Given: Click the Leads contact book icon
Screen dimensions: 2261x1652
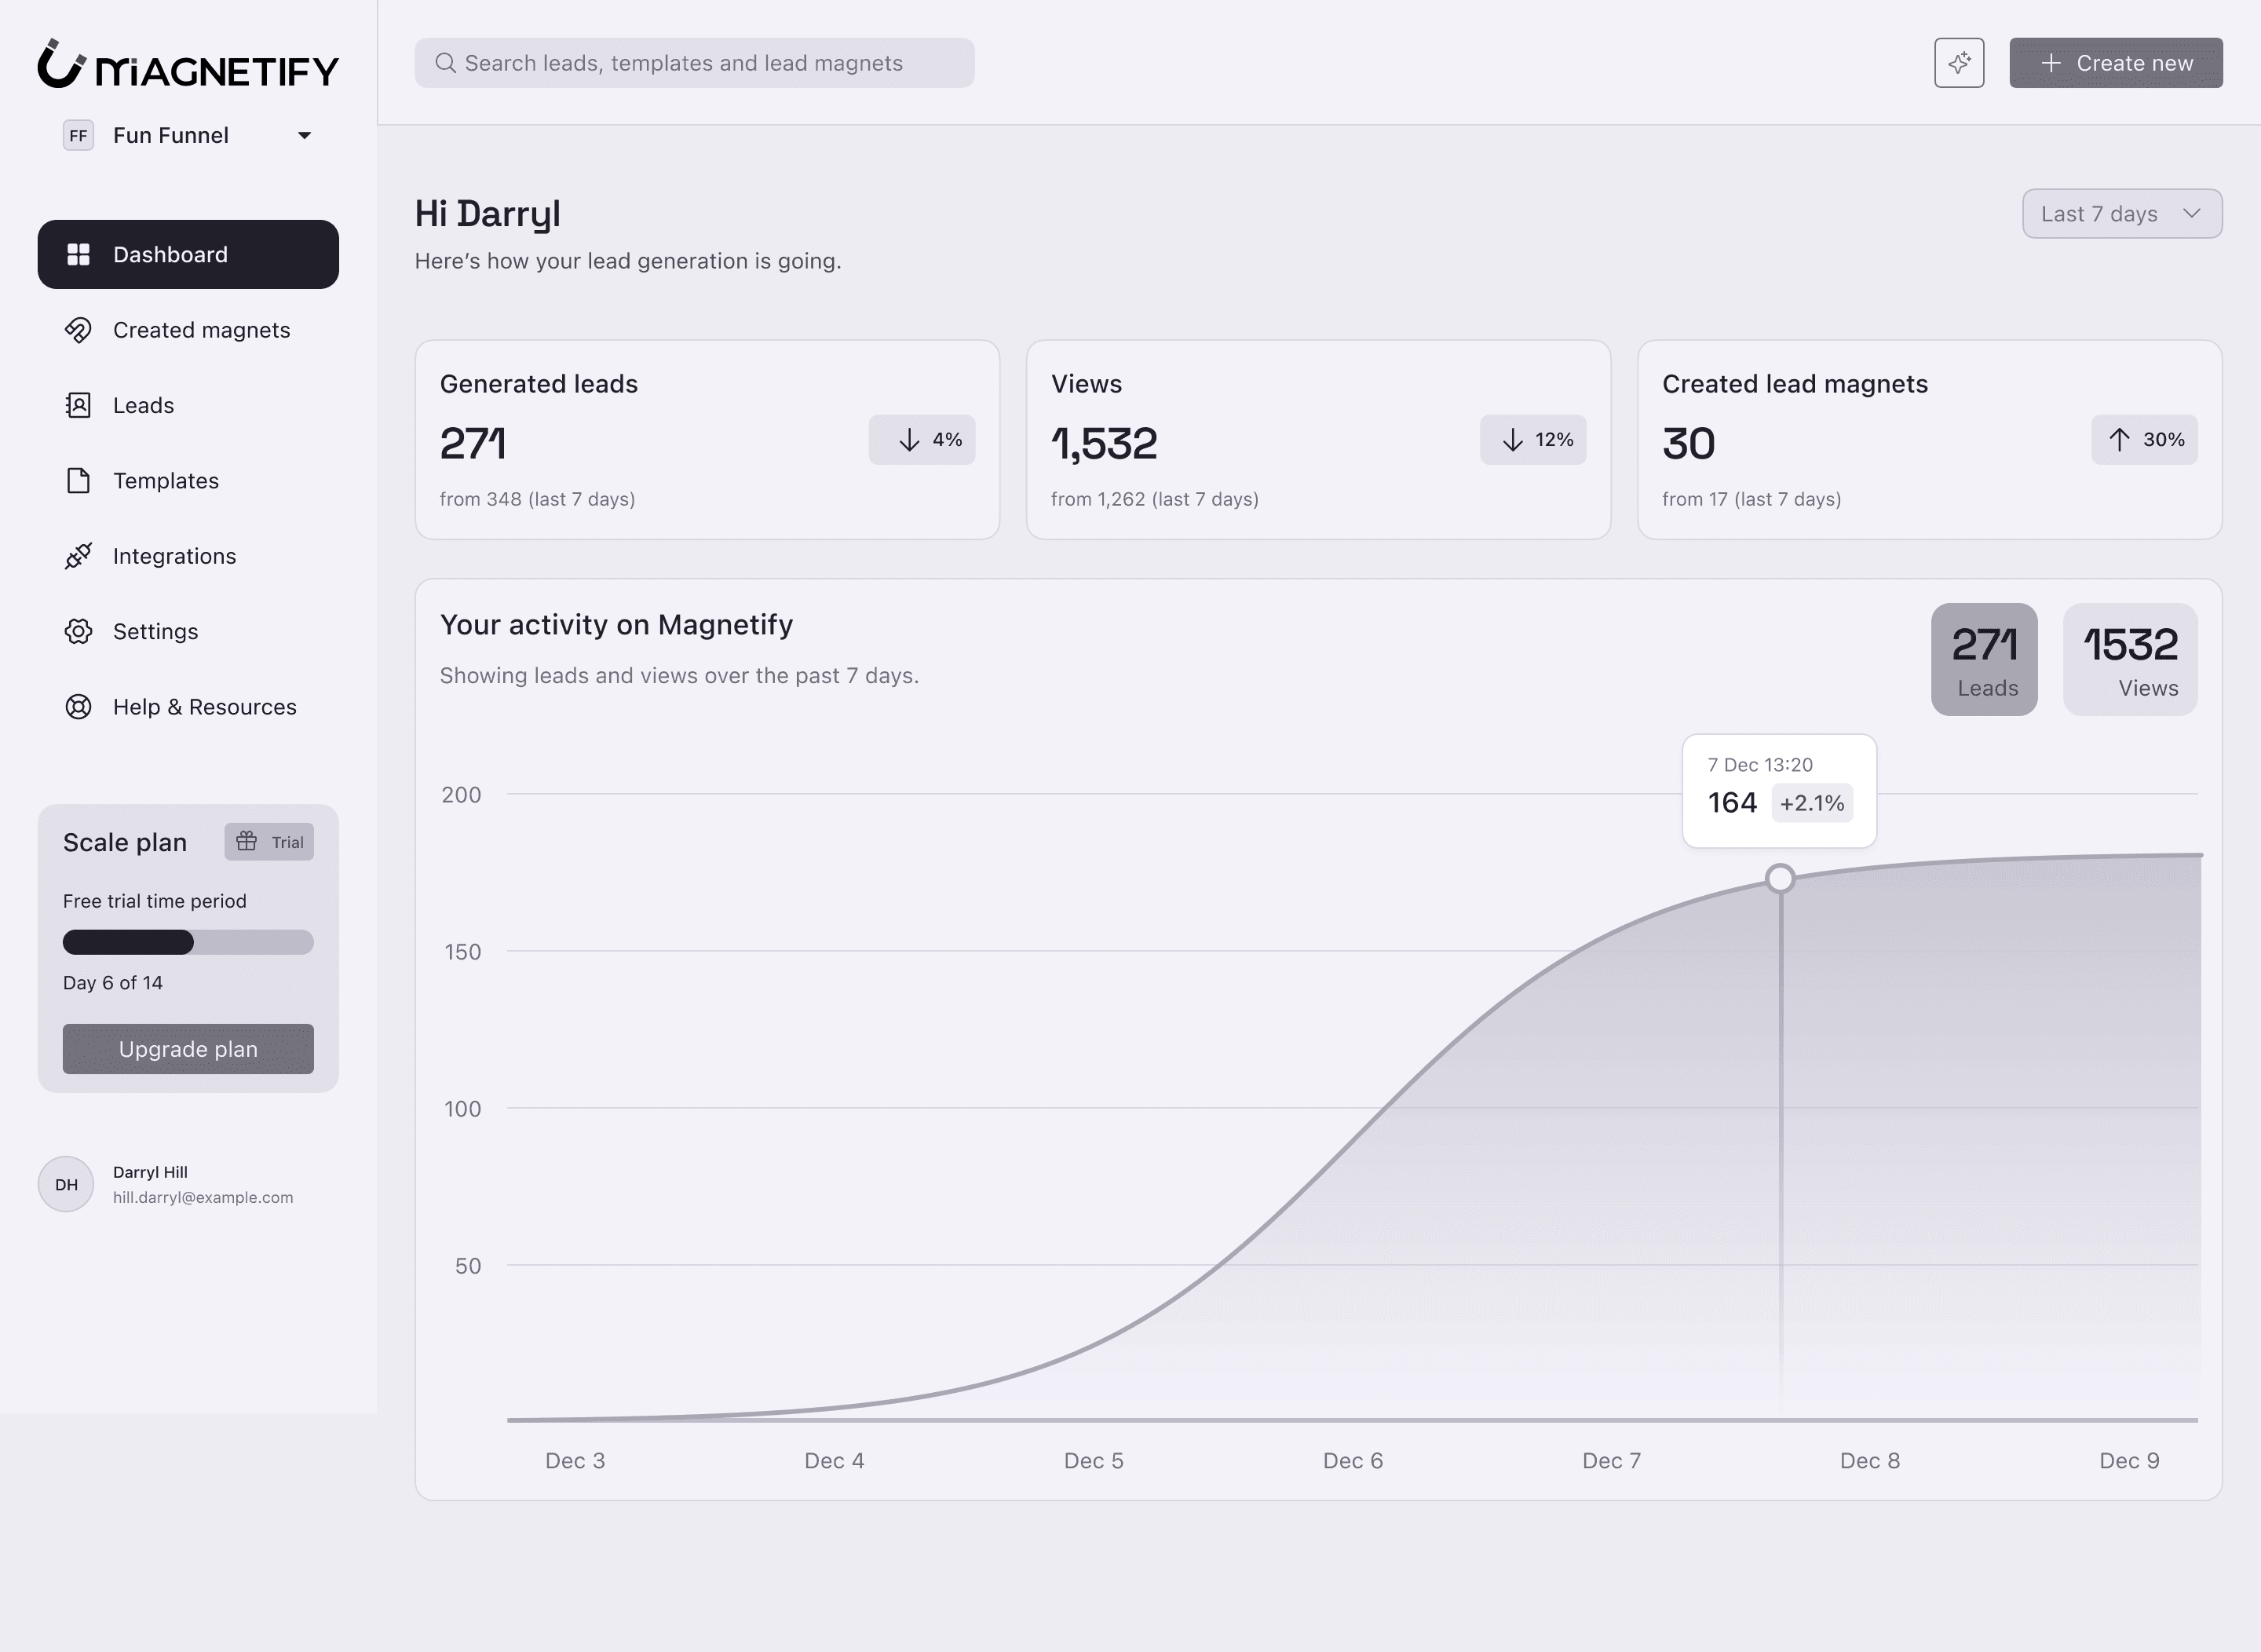Looking at the screenshot, I should [x=78, y=405].
